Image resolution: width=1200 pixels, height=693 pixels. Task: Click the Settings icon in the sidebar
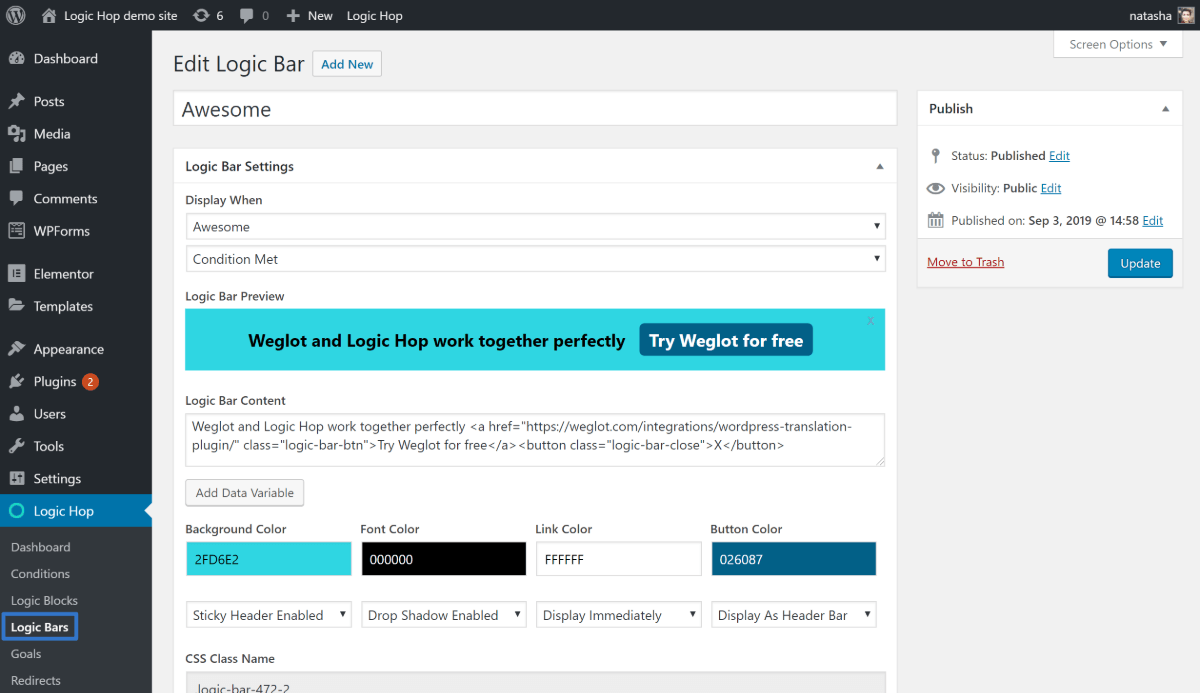[17, 478]
